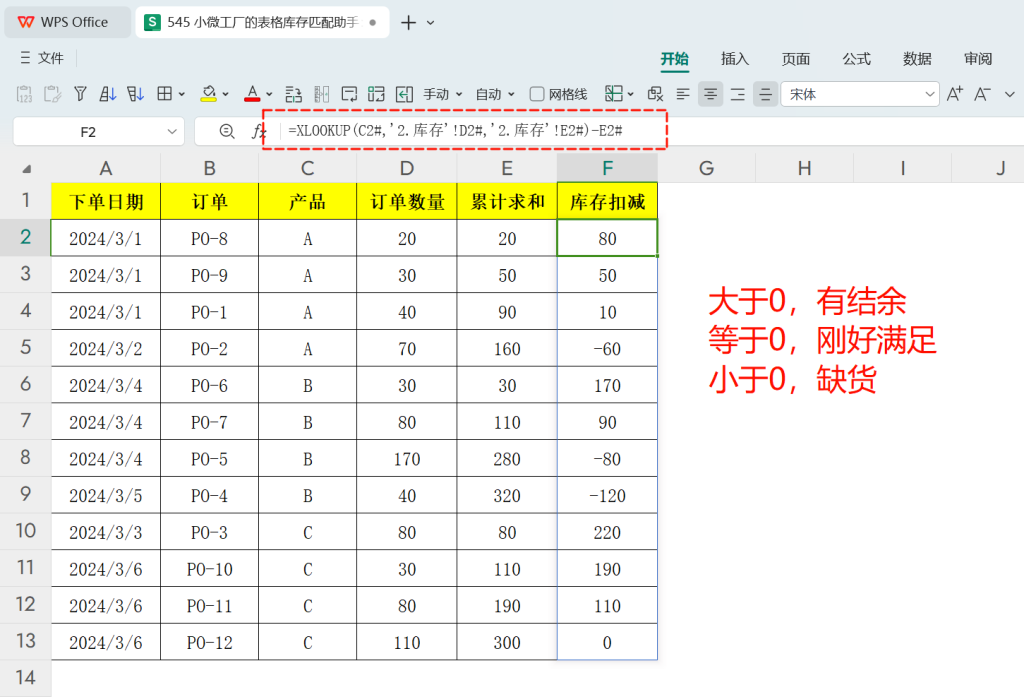This screenshot has width=1024, height=697.
Task: Switch to the 插入 tab
Action: [x=735, y=59]
